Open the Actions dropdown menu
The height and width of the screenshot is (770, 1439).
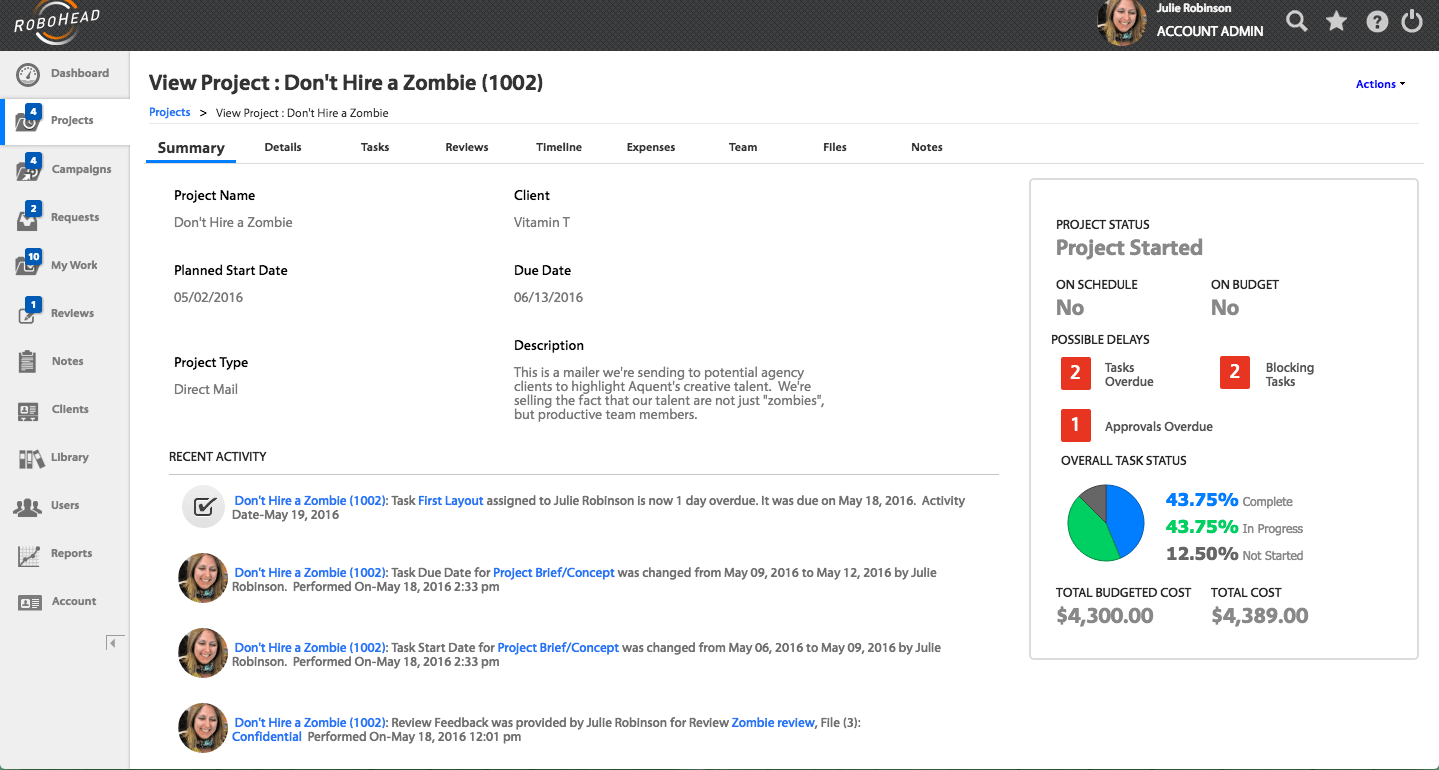click(x=1380, y=84)
